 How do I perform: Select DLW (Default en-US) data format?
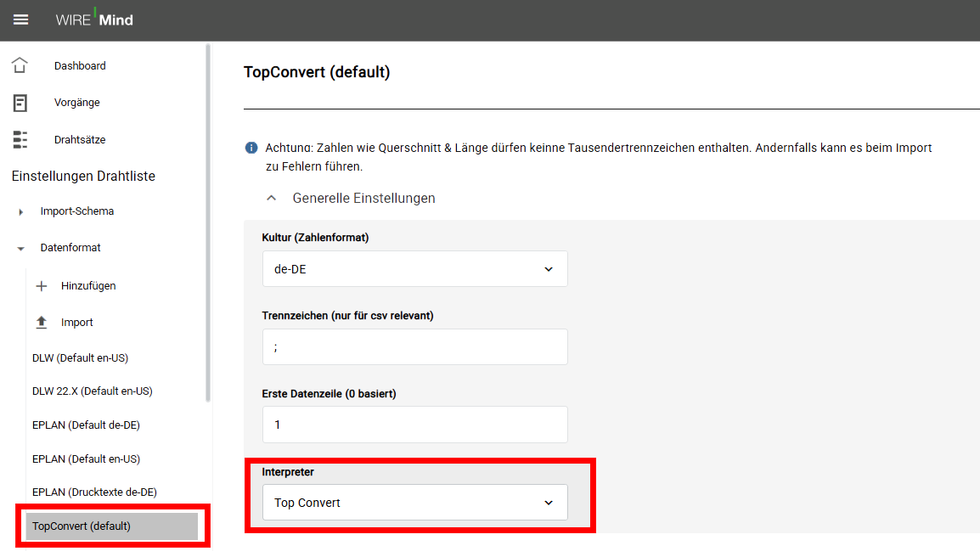tap(80, 358)
